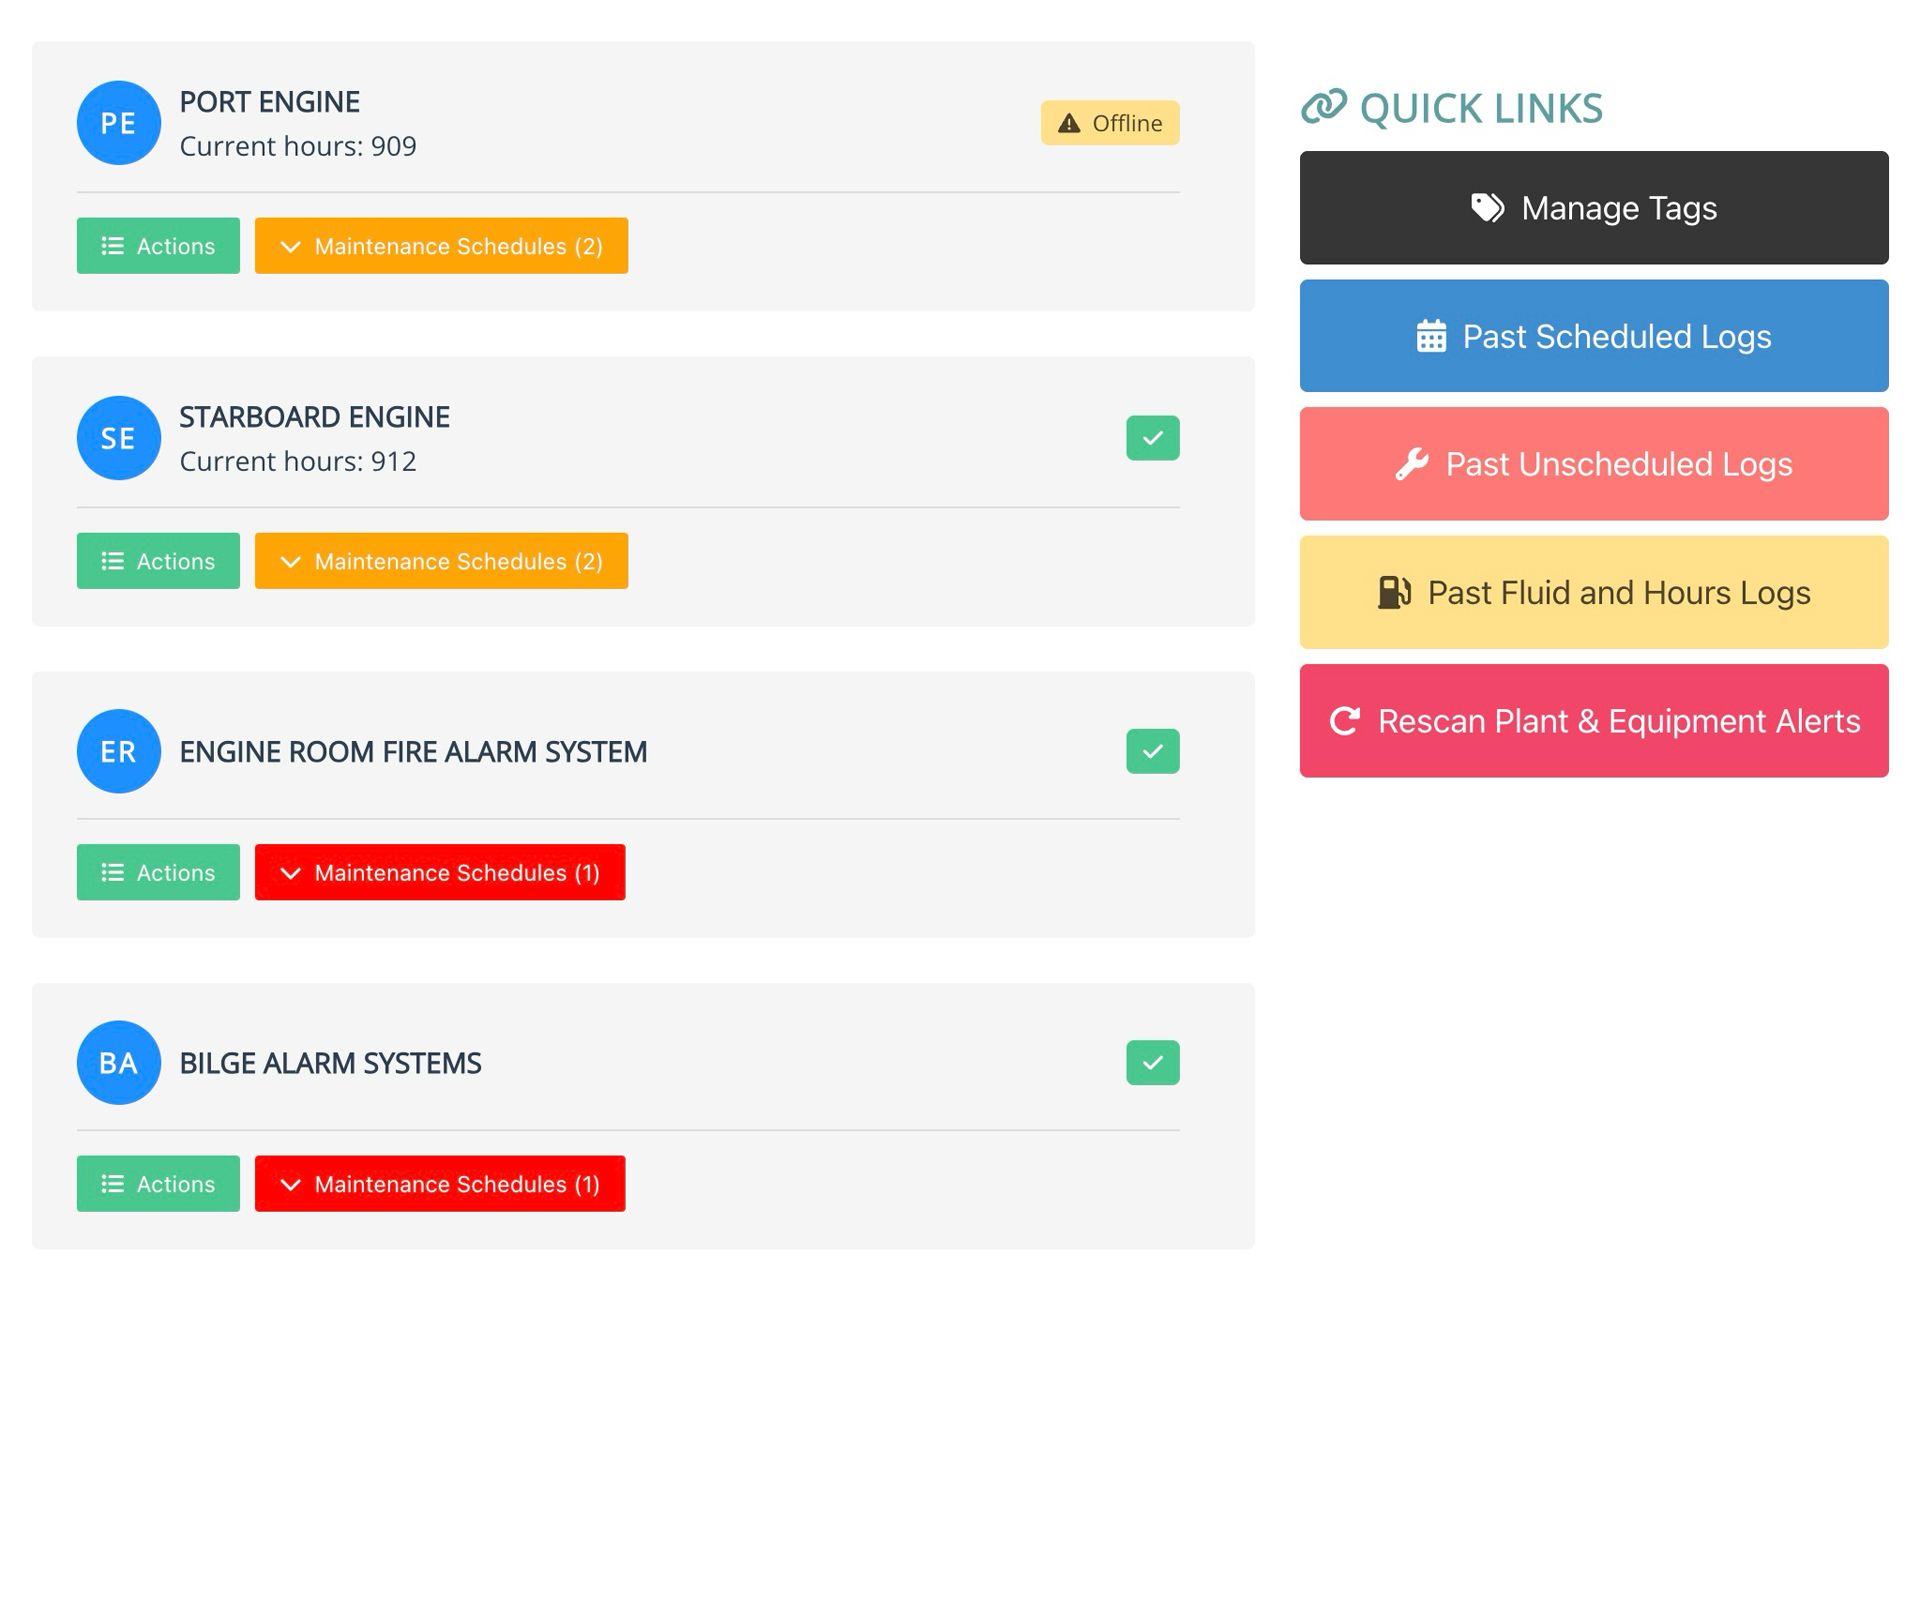Viewport: 1918px width, 1598px height.
Task: Open Actions for Engine Room Fire Alarm System
Action: click(158, 872)
